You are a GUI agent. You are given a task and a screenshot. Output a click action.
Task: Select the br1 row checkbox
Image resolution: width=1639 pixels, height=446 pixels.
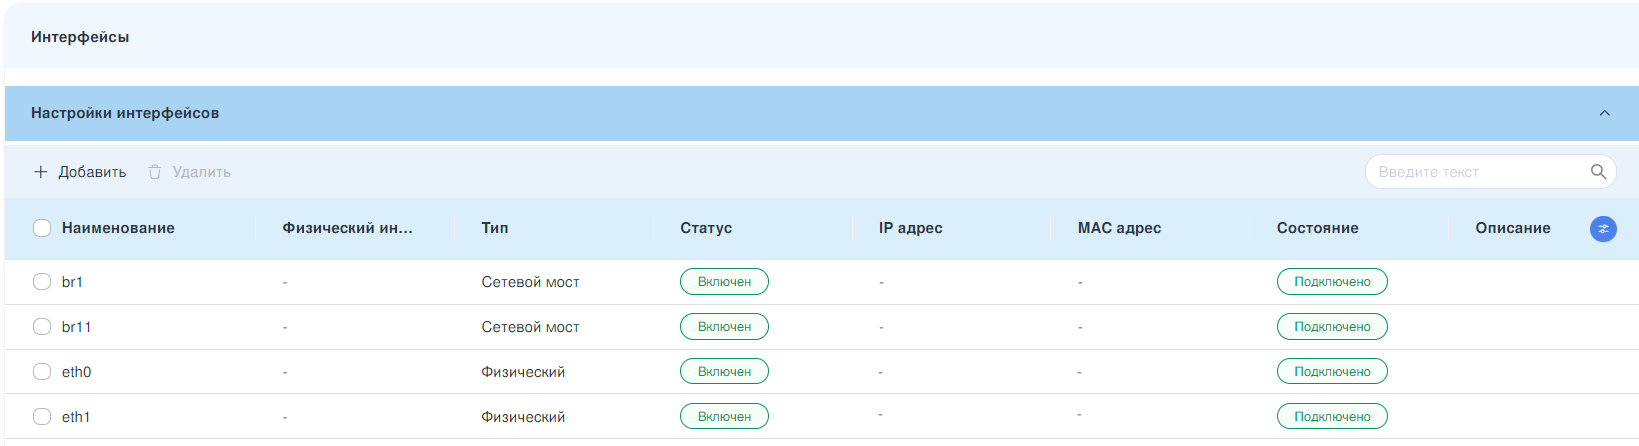tap(42, 282)
